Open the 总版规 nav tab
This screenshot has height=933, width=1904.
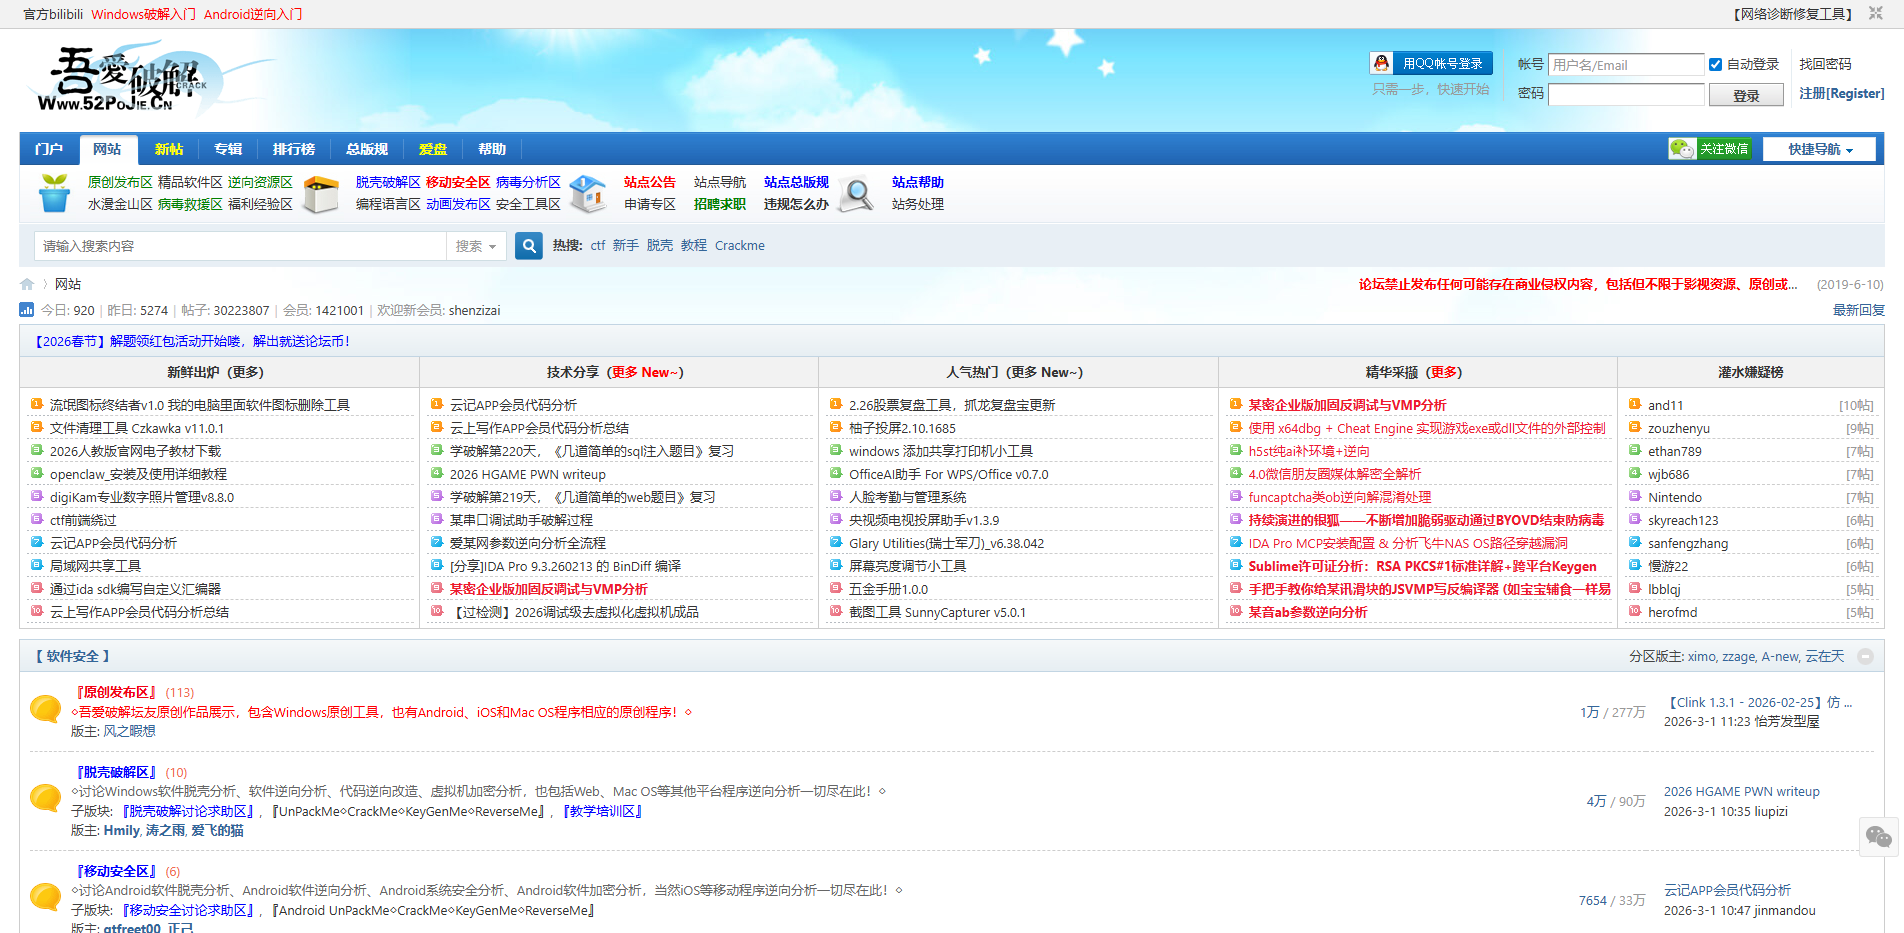[366, 149]
